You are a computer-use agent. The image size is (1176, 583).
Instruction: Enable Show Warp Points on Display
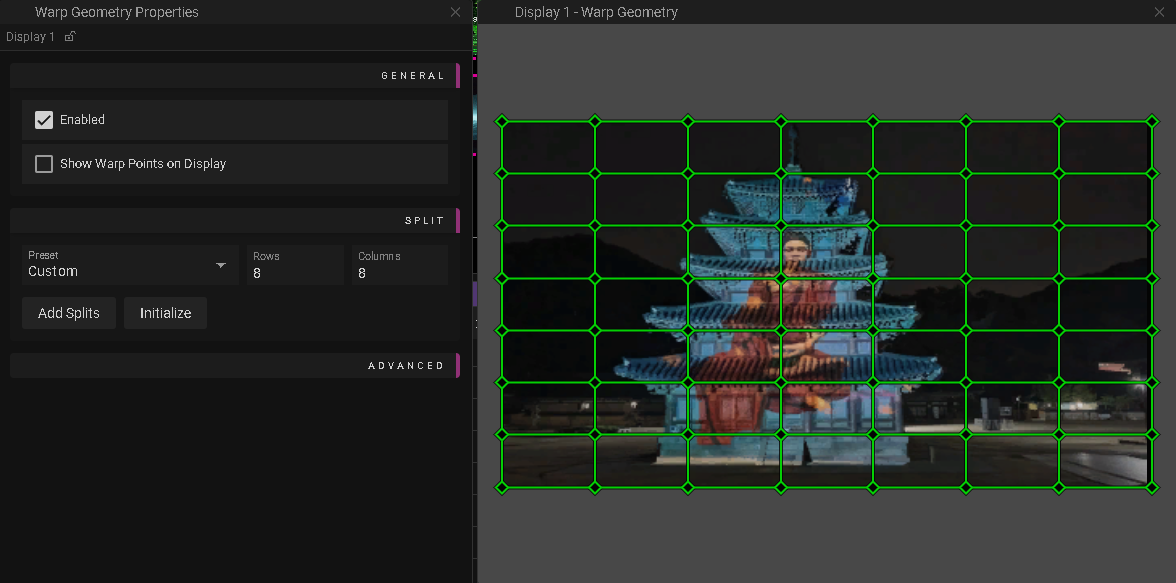click(x=44, y=164)
